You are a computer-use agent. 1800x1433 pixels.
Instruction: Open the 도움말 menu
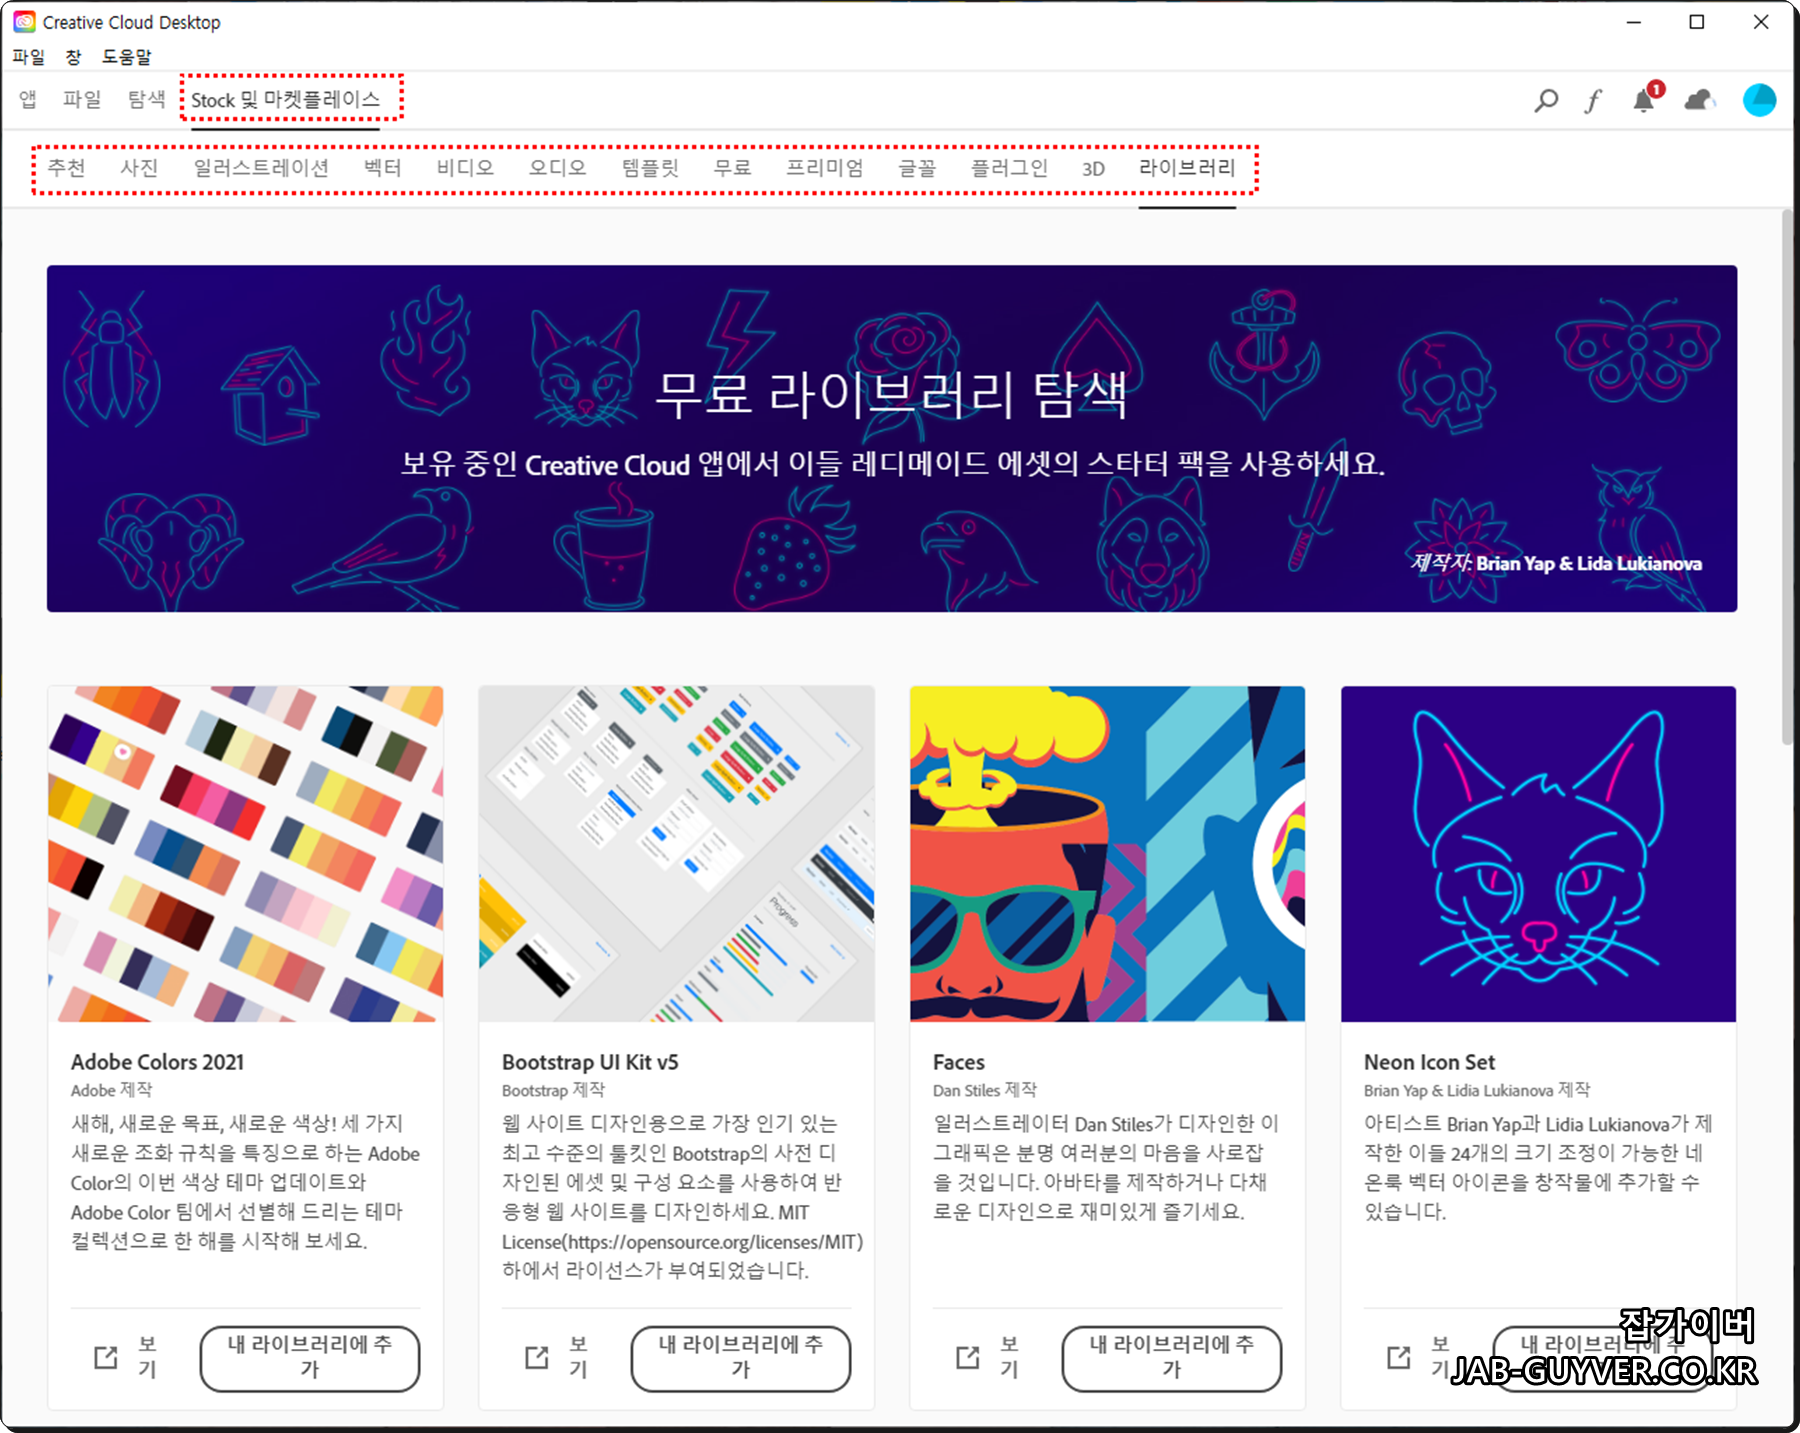(126, 57)
